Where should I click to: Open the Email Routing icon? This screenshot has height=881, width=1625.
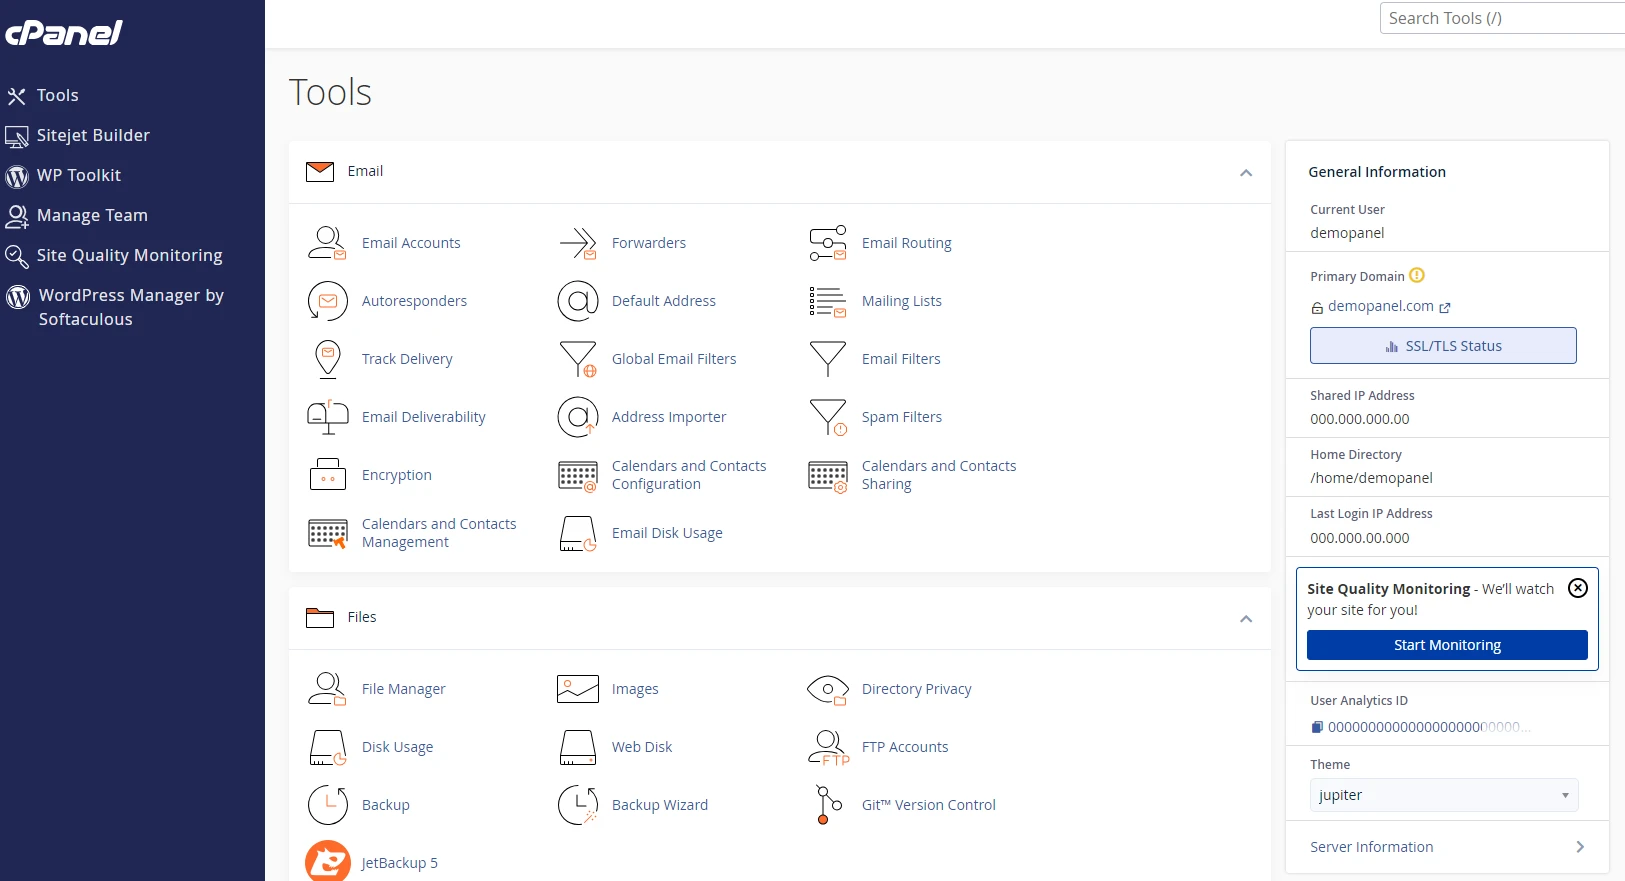(x=828, y=243)
